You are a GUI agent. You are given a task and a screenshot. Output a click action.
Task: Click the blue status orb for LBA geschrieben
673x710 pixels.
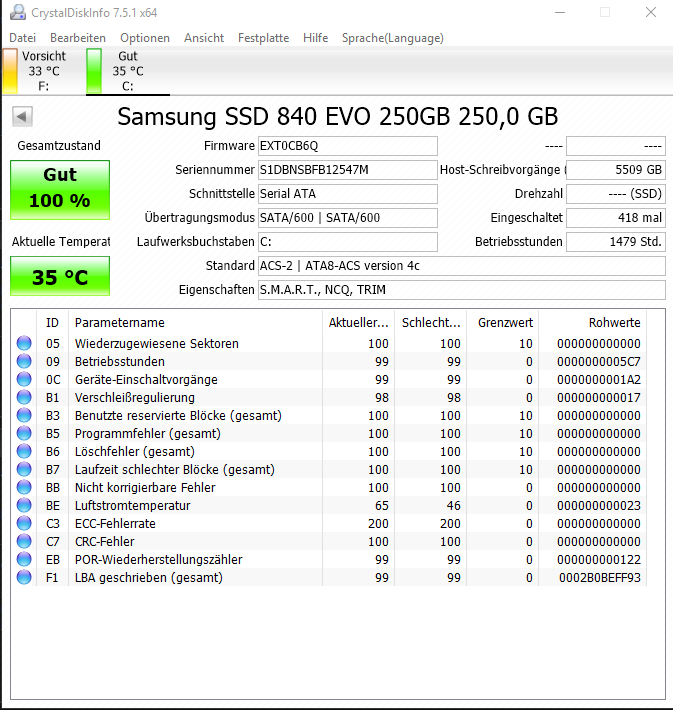click(x=24, y=577)
